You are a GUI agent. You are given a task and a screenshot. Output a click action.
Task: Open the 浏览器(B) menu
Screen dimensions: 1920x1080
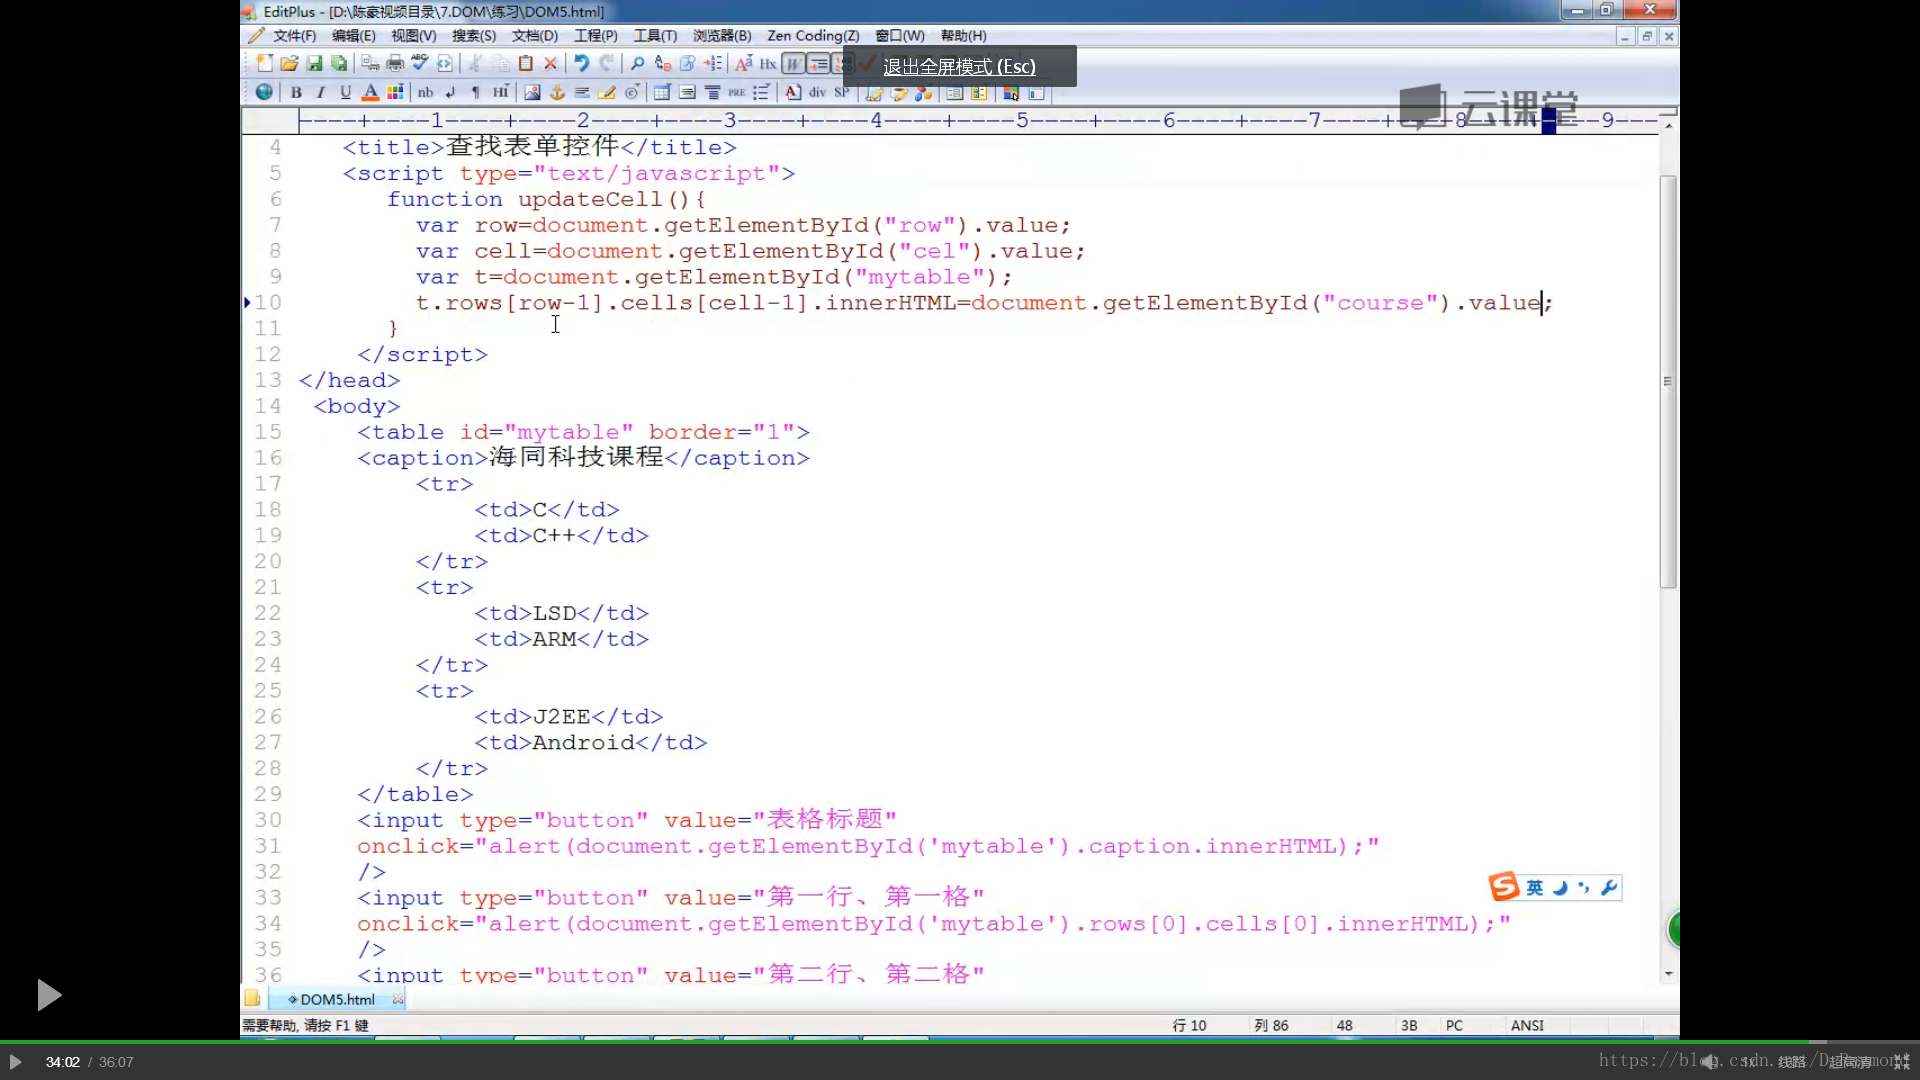coord(722,36)
